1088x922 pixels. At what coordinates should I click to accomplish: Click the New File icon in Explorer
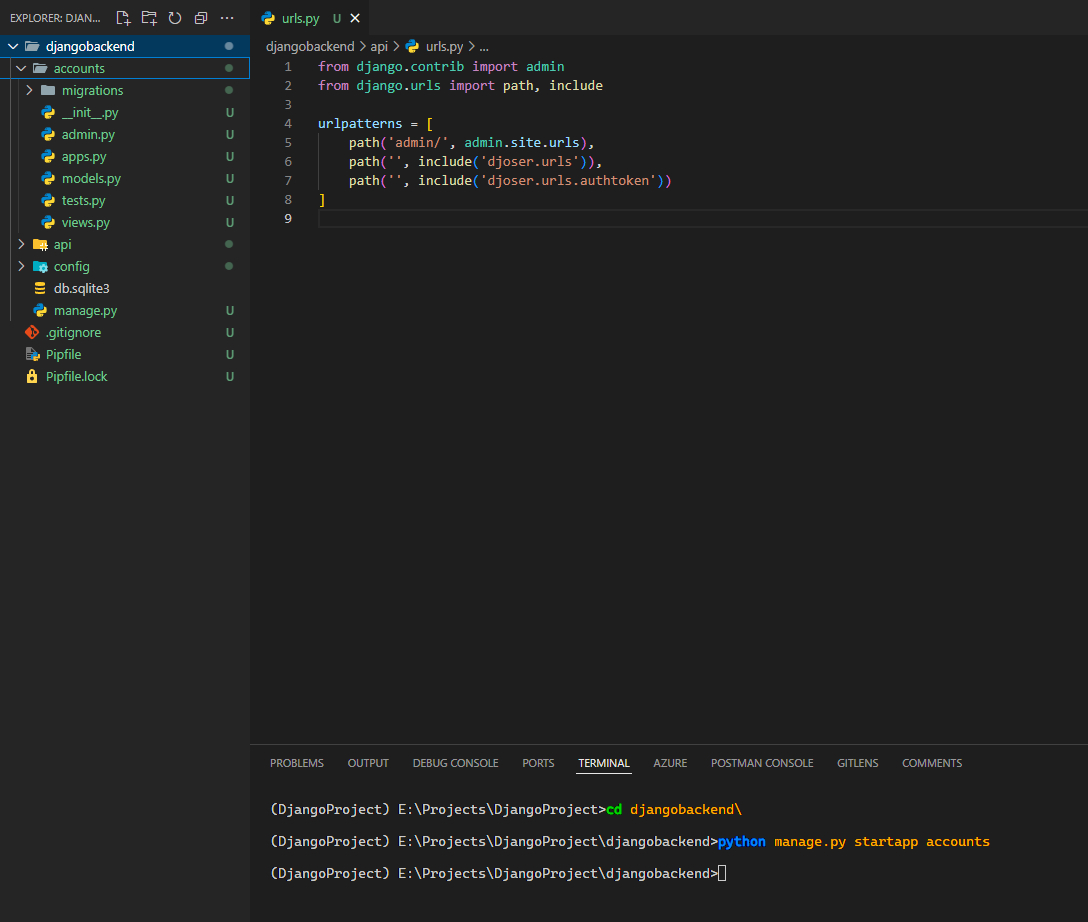pos(123,18)
